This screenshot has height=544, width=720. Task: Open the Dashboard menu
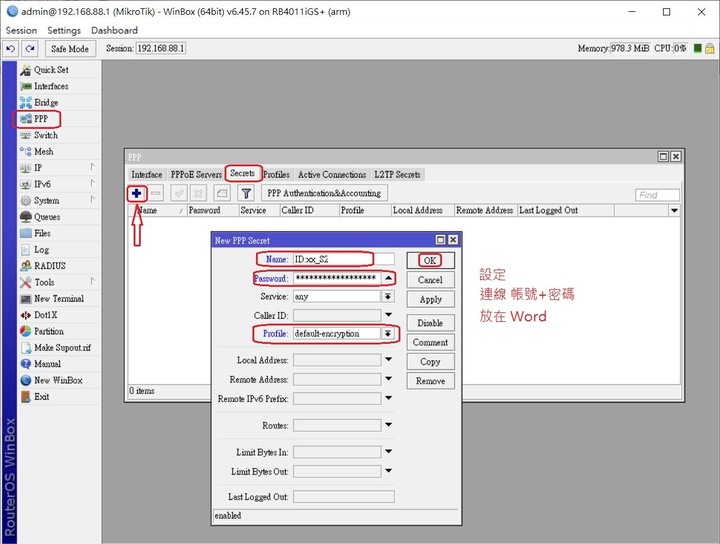point(114,30)
